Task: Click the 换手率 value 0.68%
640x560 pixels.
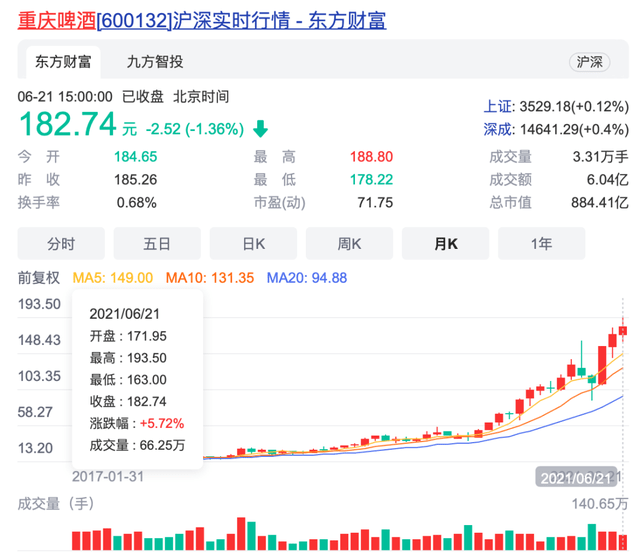Action: (x=137, y=202)
